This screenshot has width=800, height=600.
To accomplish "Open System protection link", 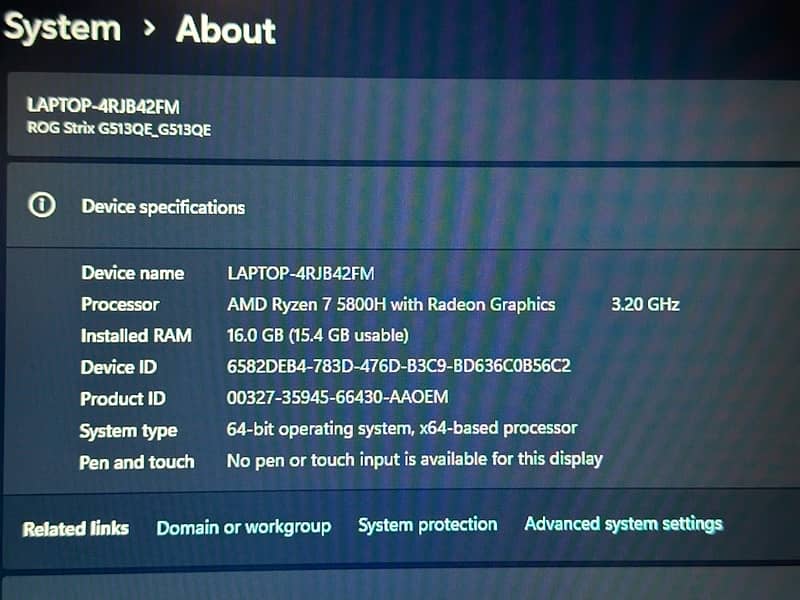I will (428, 525).
